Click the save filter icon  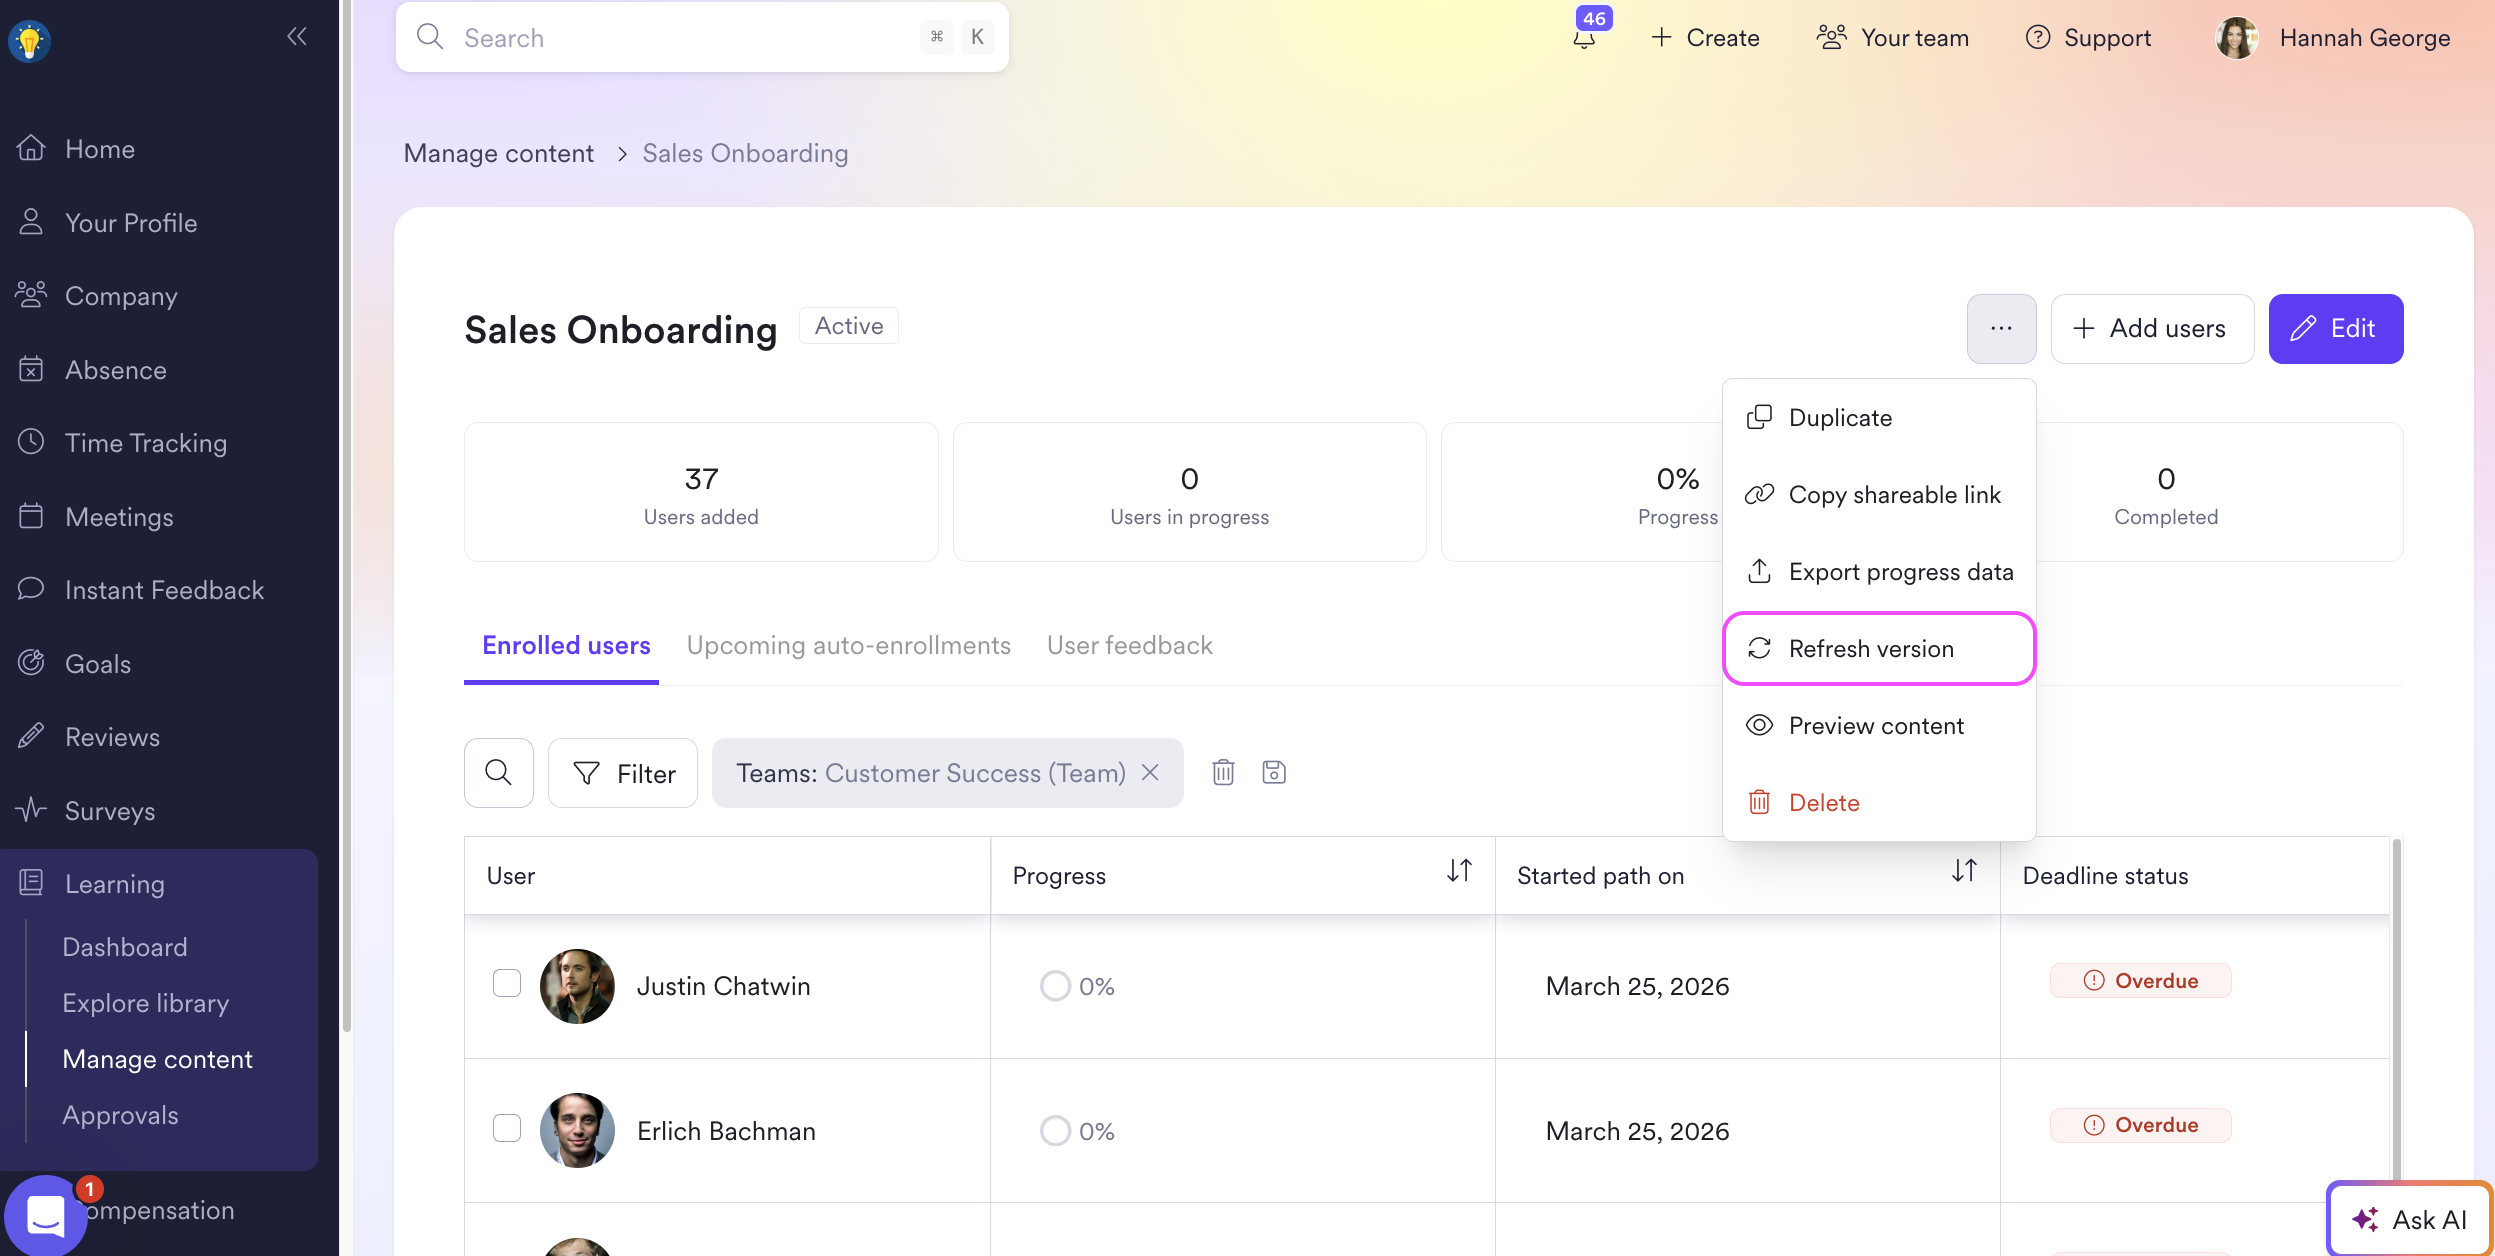(x=1274, y=772)
